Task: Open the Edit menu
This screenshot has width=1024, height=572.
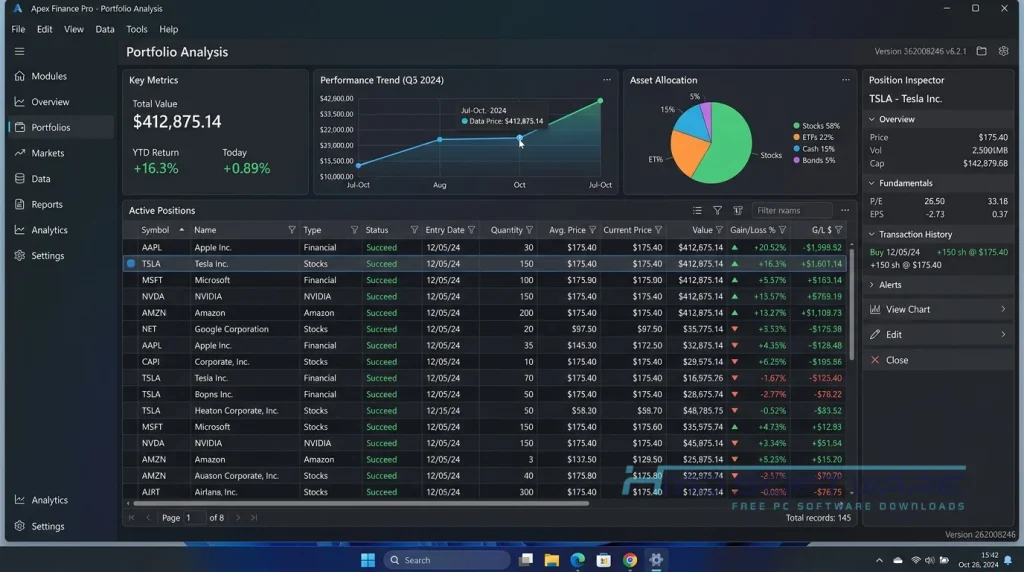Action: (x=44, y=29)
